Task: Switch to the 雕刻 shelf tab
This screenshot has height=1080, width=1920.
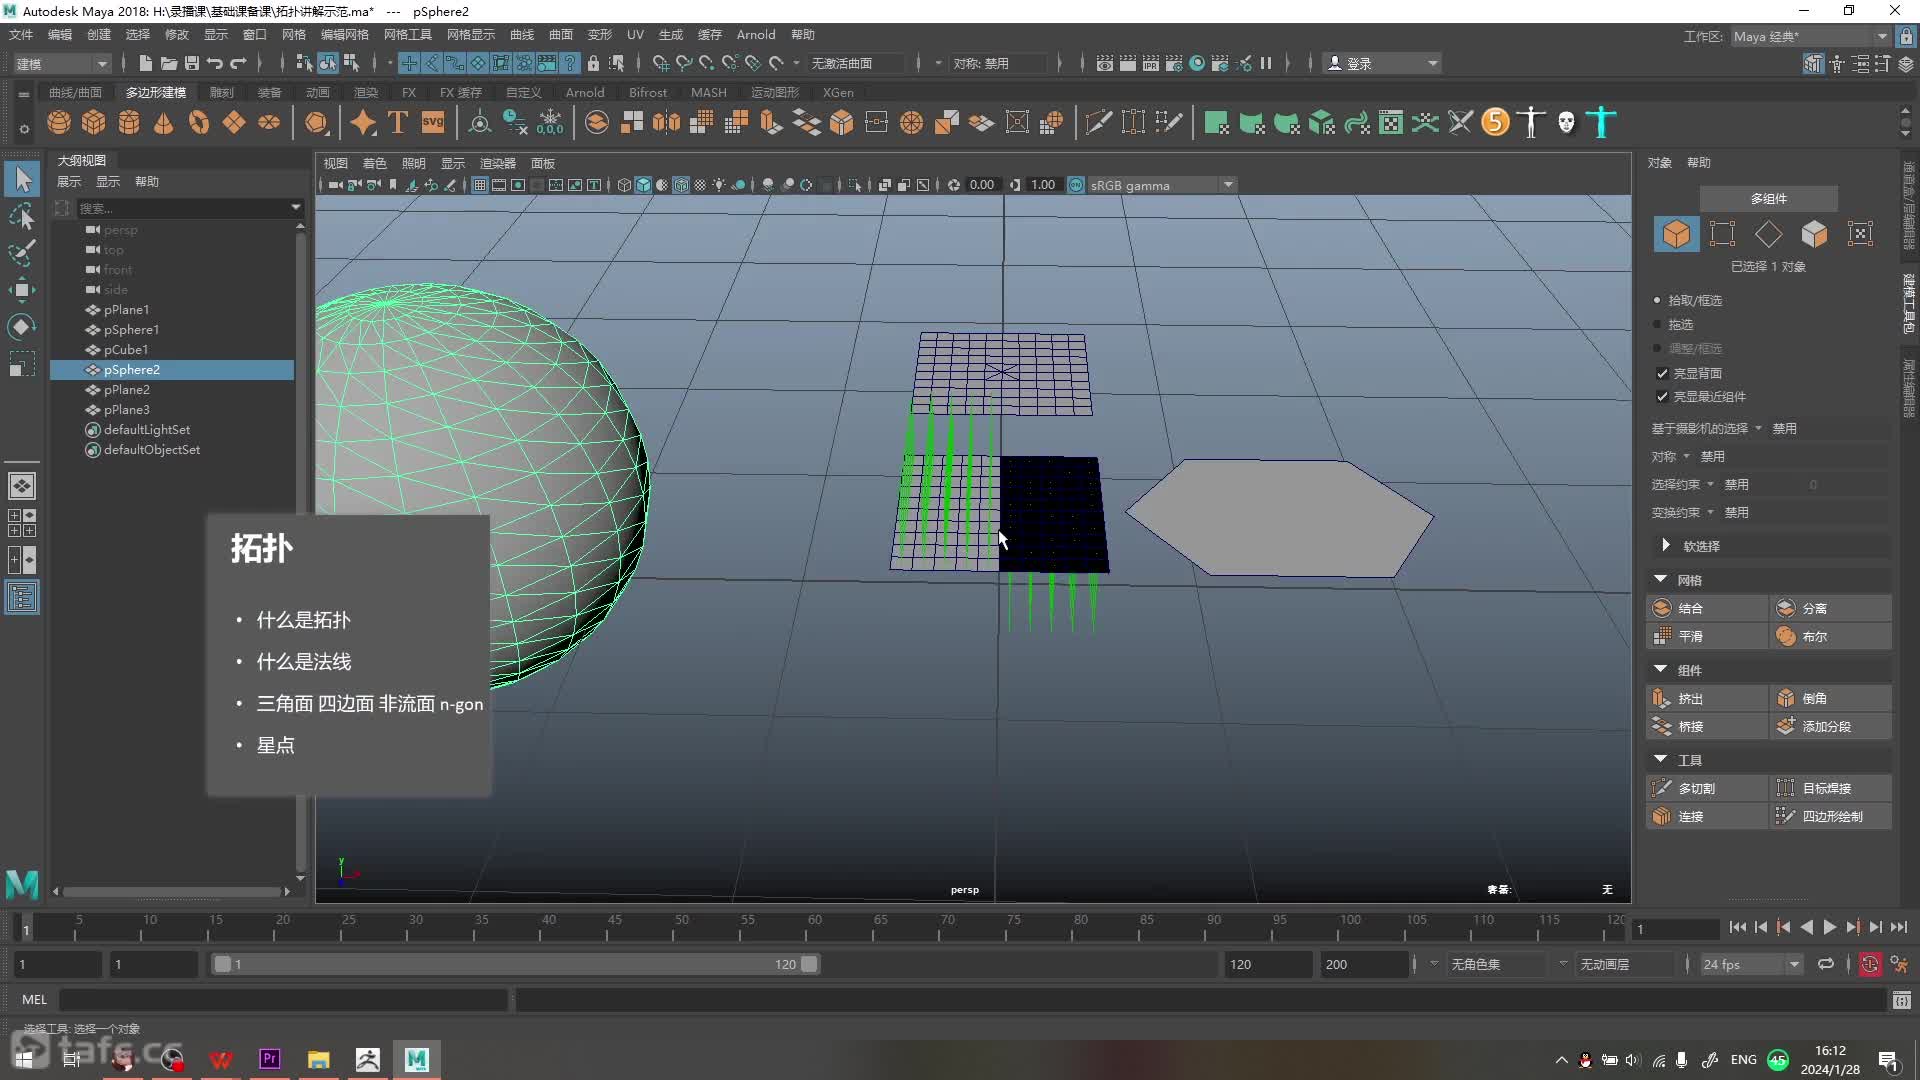Action: (x=222, y=92)
